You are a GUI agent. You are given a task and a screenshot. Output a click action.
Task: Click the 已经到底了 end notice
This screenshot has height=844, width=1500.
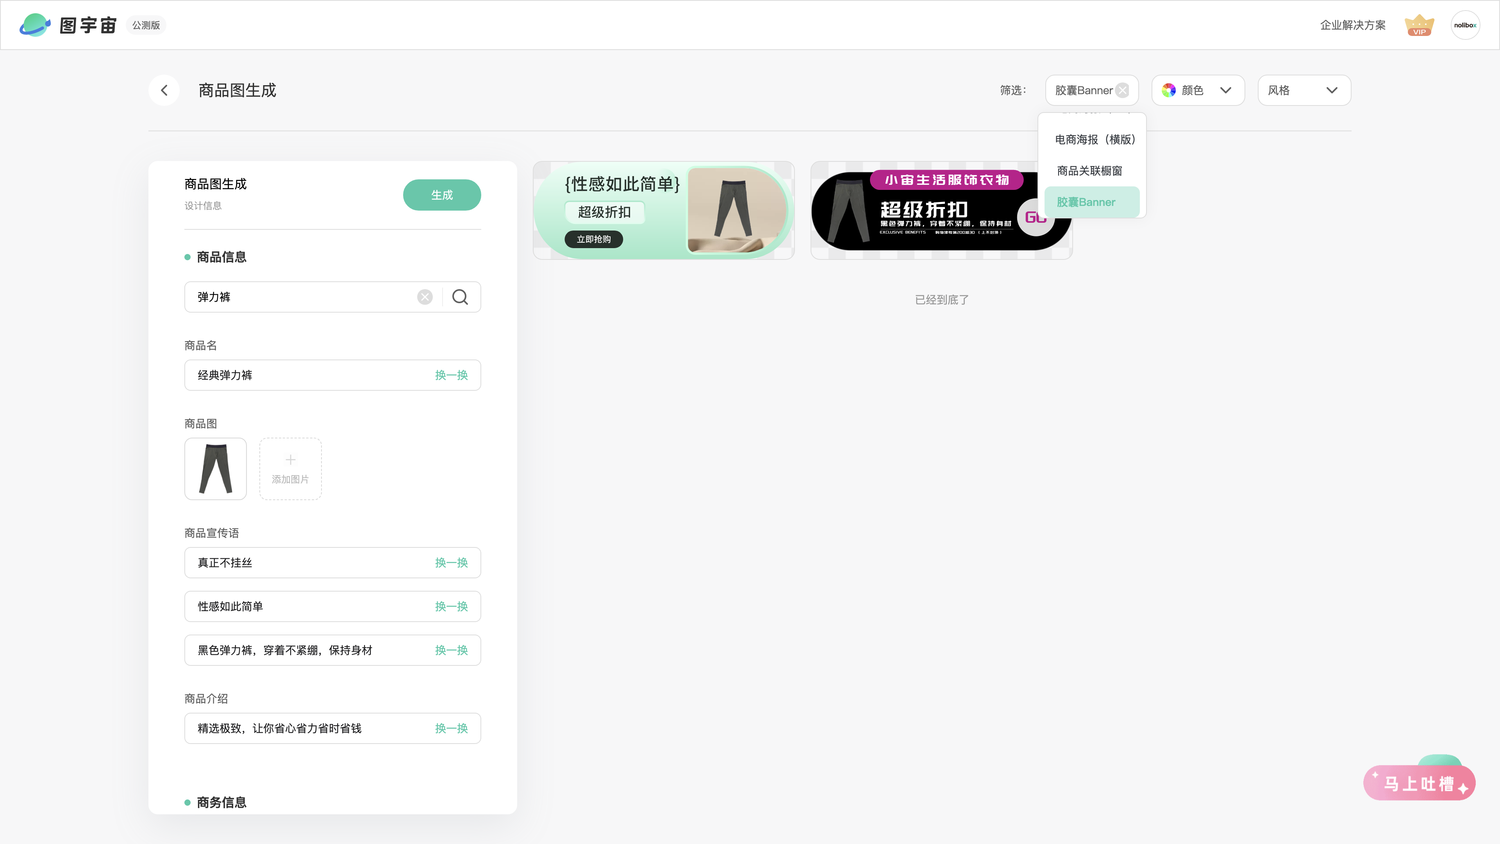point(942,300)
